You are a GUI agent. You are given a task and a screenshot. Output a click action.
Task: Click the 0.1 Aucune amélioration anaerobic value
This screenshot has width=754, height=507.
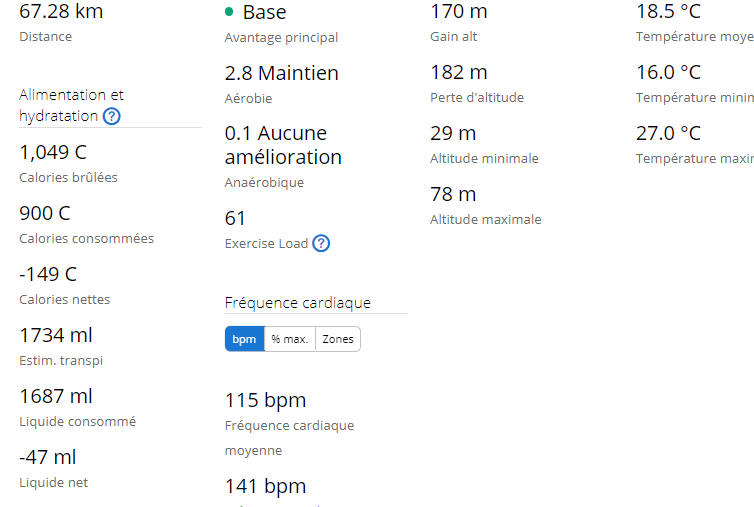tap(283, 145)
